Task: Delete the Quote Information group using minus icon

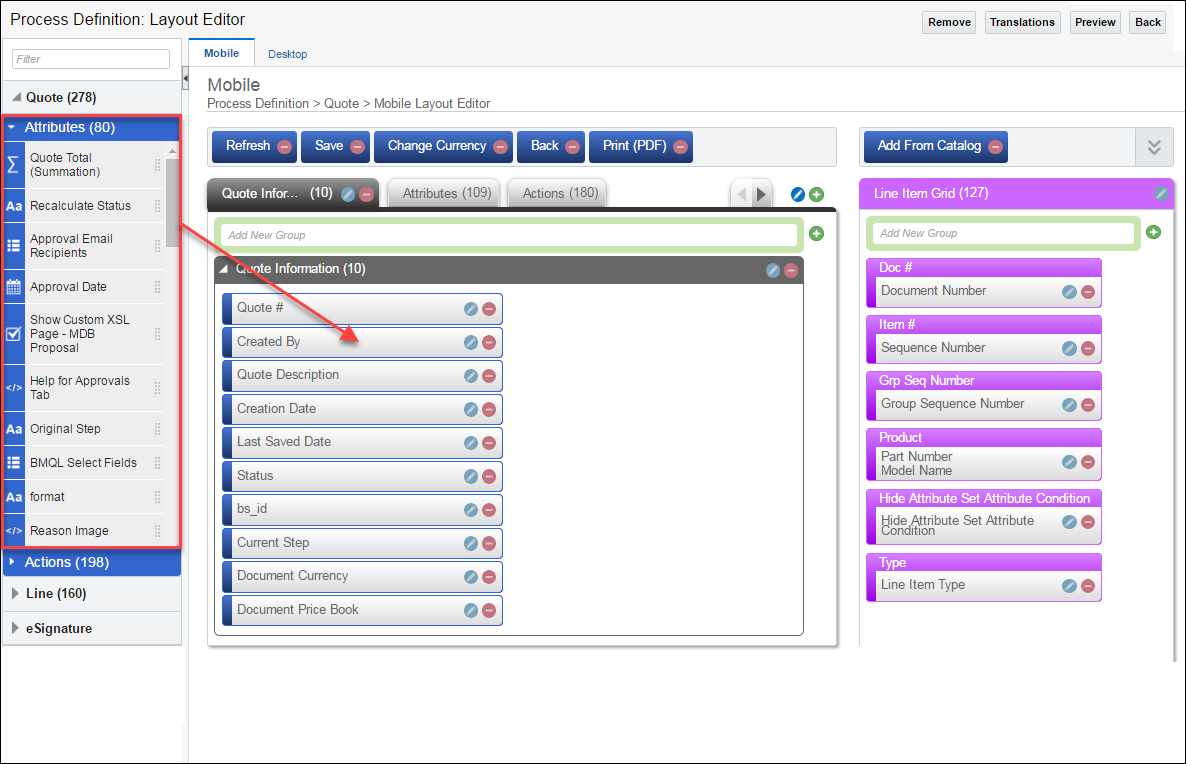Action: coord(791,270)
